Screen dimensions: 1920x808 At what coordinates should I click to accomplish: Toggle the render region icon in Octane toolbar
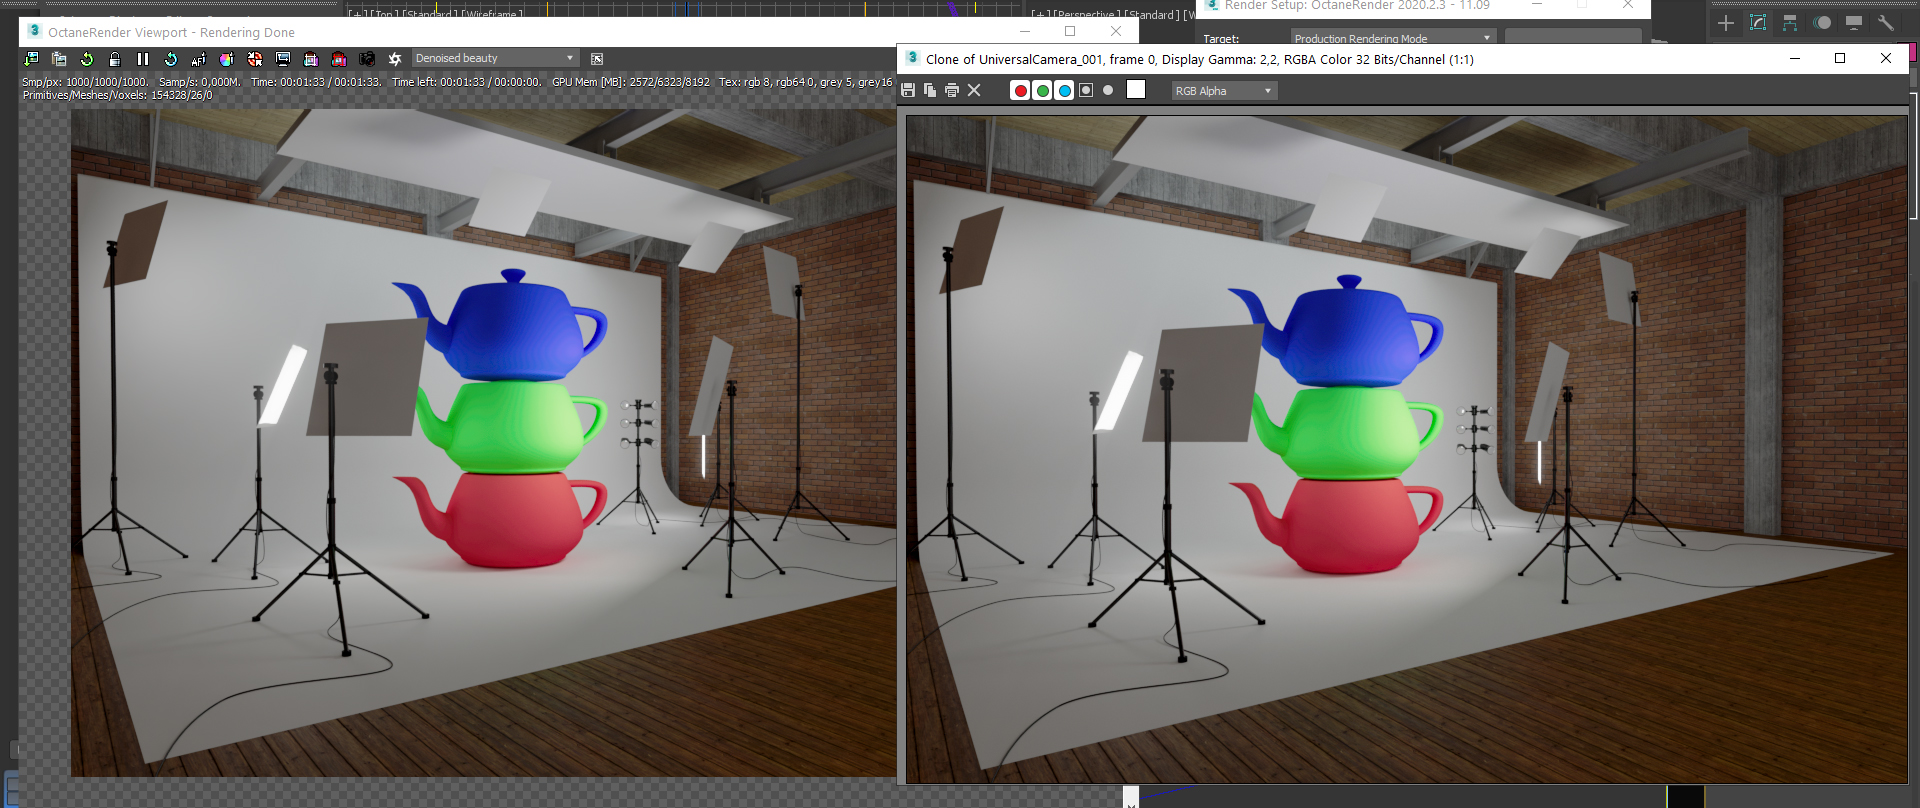311,59
